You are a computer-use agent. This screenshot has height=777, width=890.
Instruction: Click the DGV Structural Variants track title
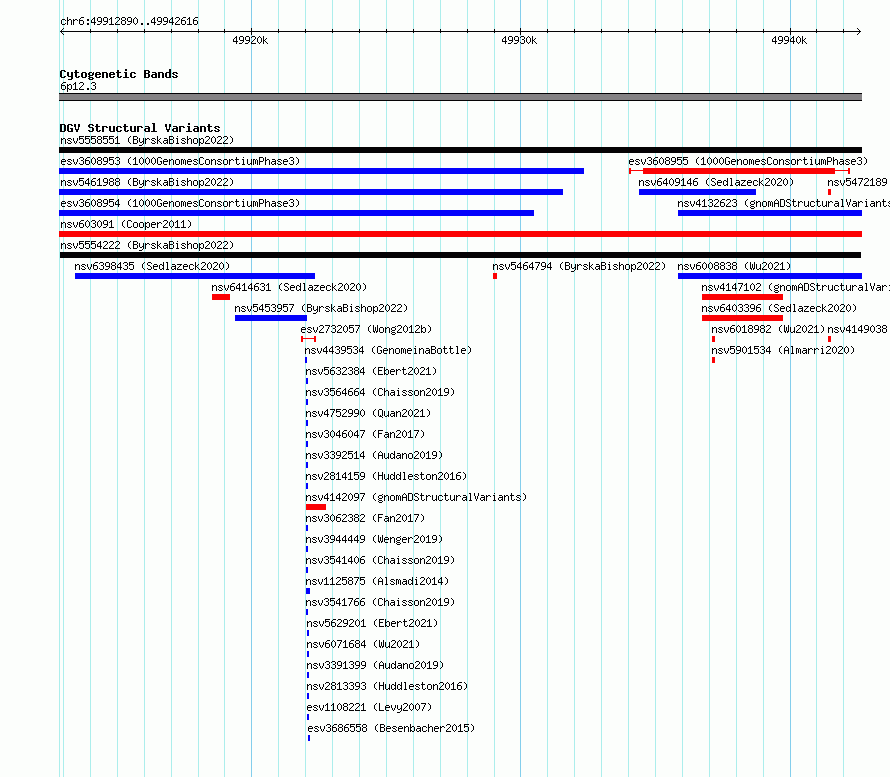[x=140, y=128]
